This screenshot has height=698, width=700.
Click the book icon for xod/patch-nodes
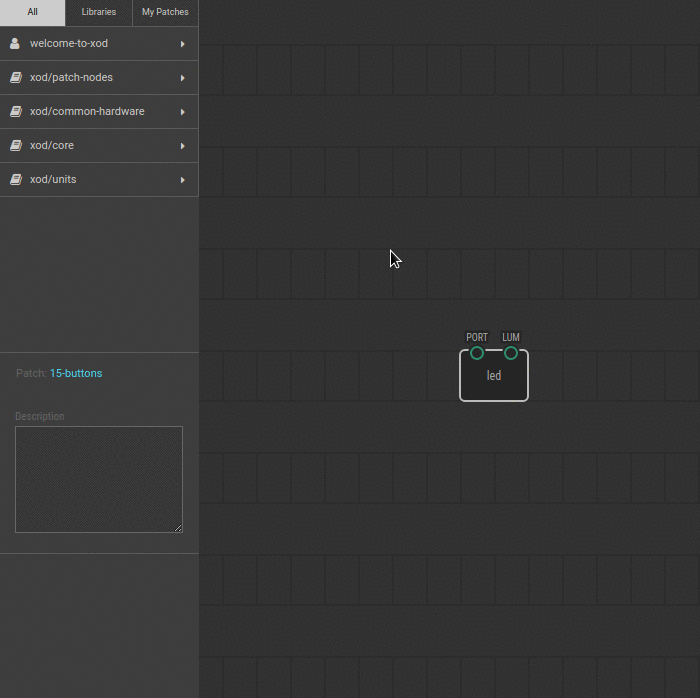point(15,78)
